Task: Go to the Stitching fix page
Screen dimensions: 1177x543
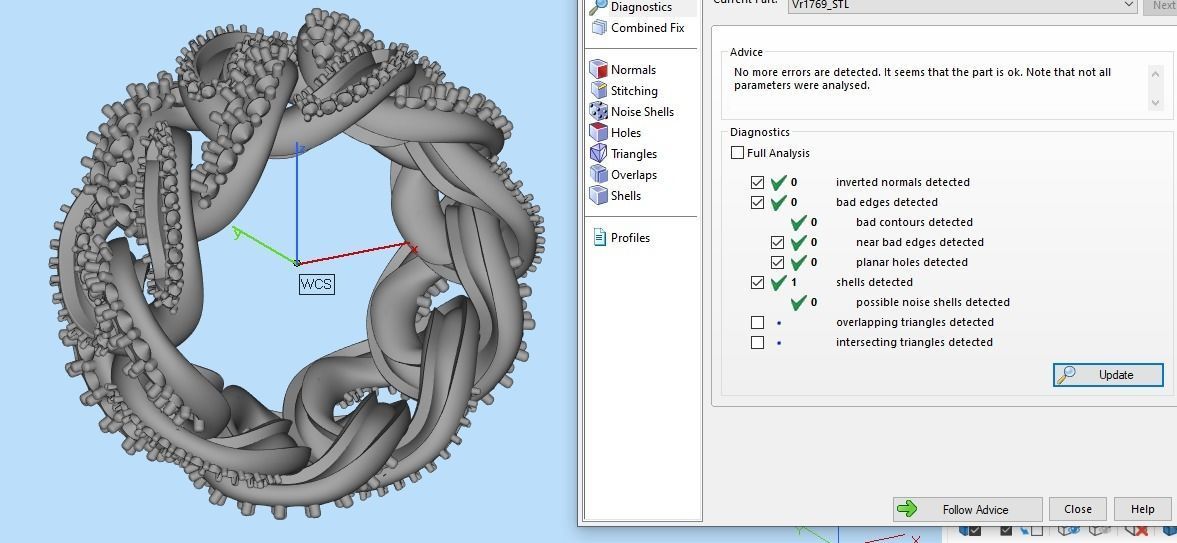Action: [x=624, y=91]
